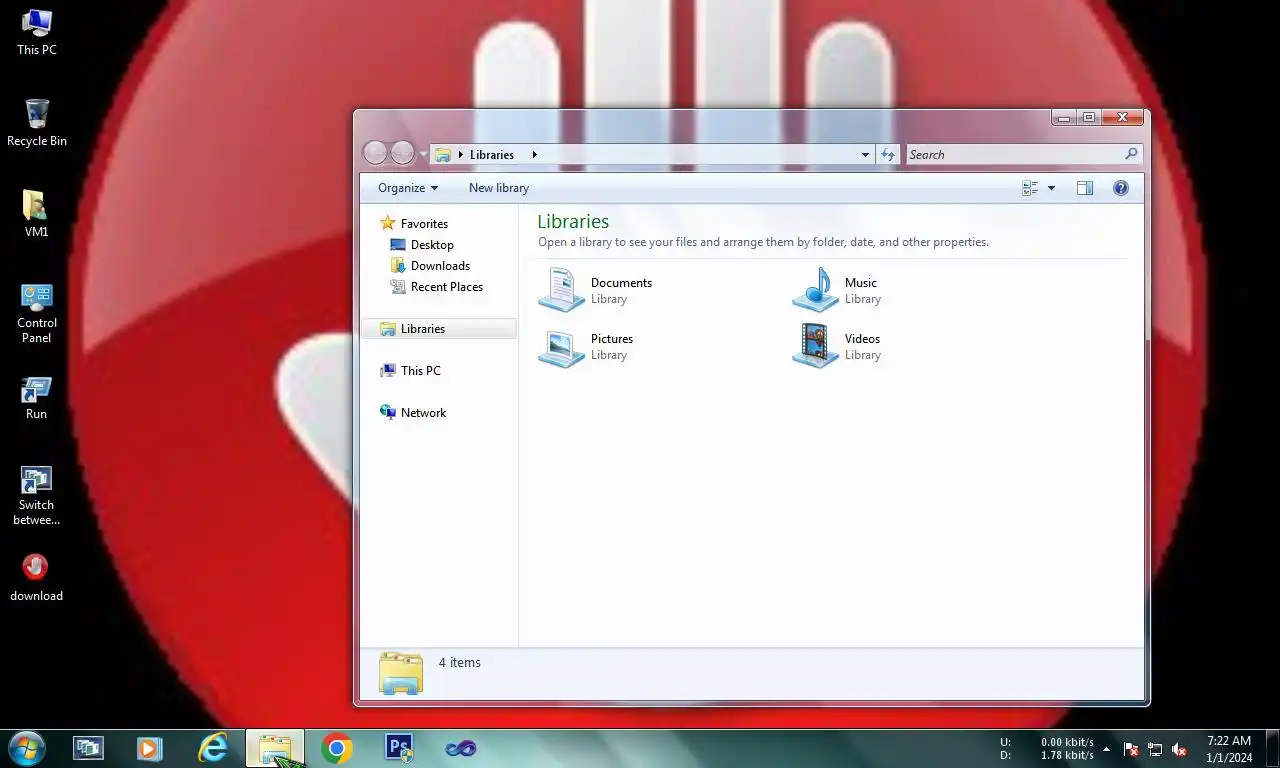Click the muted volume tray icon
Image resolution: width=1280 pixels, height=768 pixels.
tap(1179, 749)
